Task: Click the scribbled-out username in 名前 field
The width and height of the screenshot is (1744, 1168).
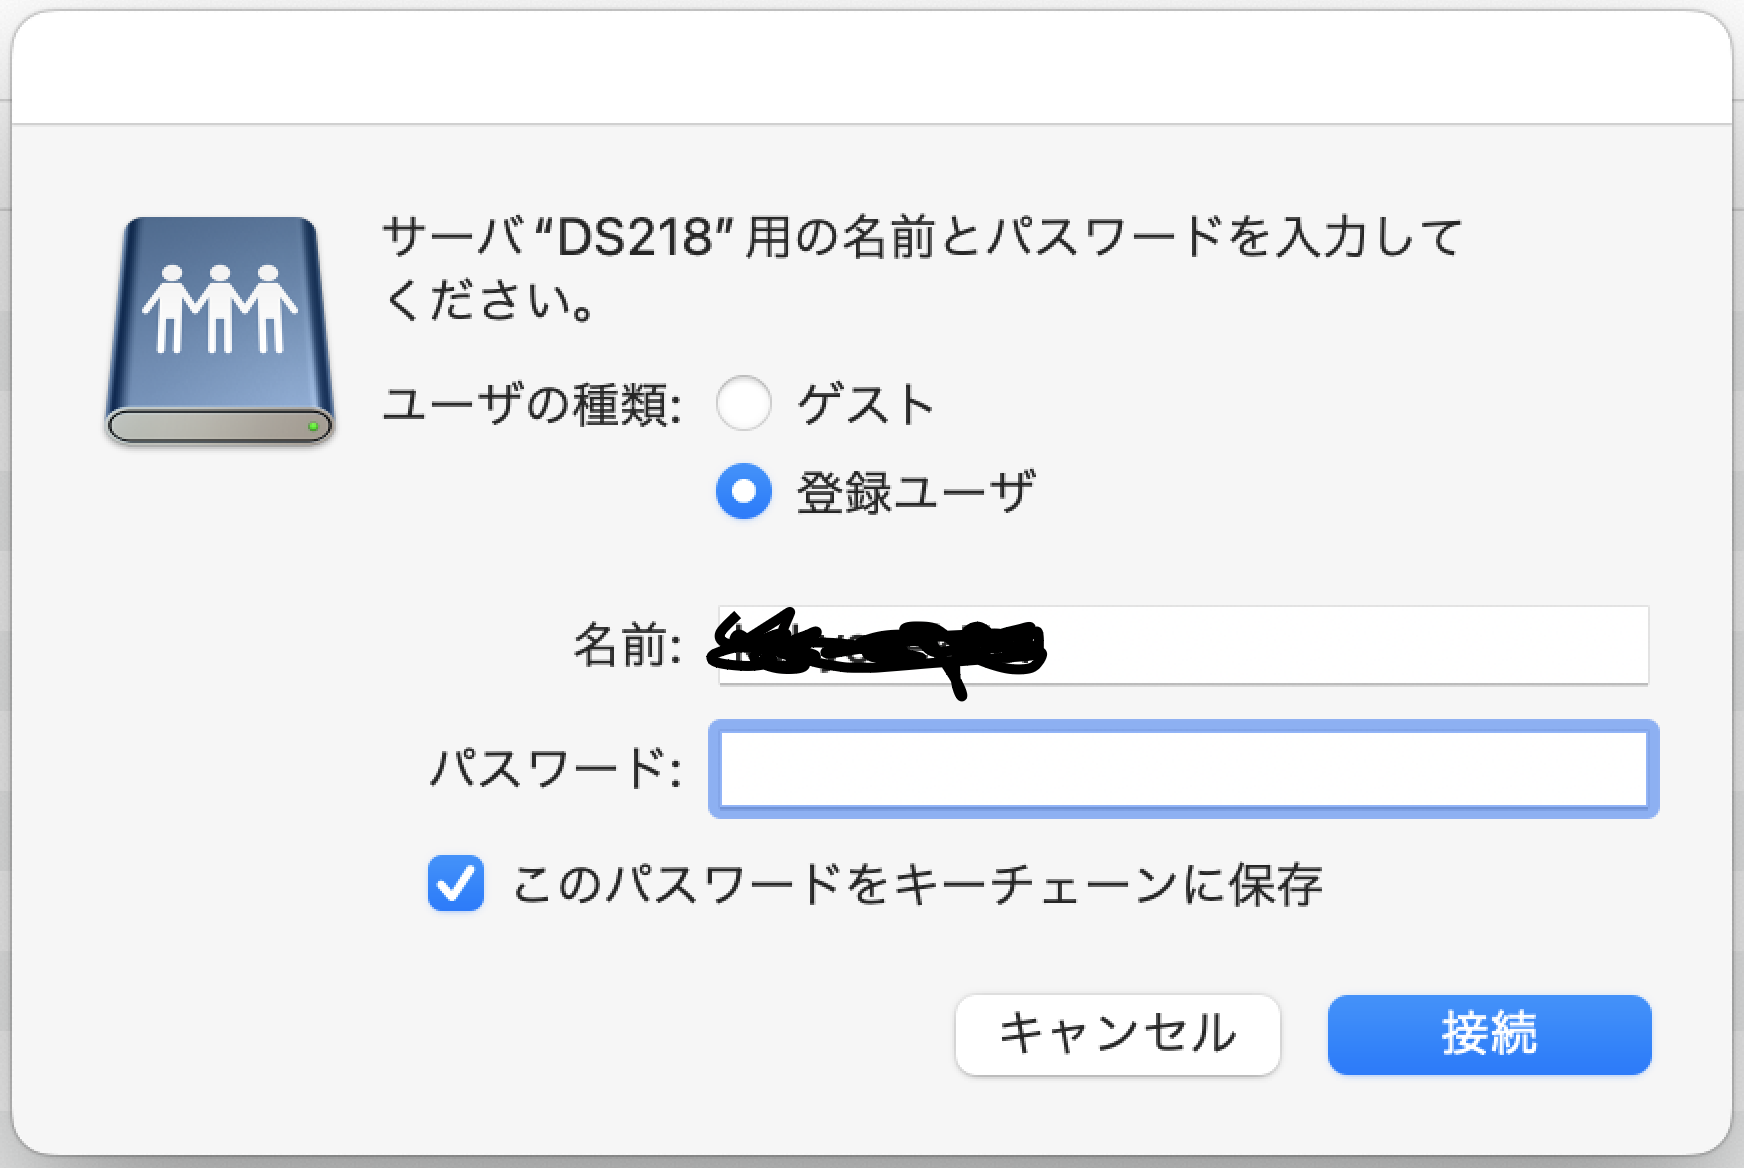Action: pyautogui.click(x=875, y=646)
